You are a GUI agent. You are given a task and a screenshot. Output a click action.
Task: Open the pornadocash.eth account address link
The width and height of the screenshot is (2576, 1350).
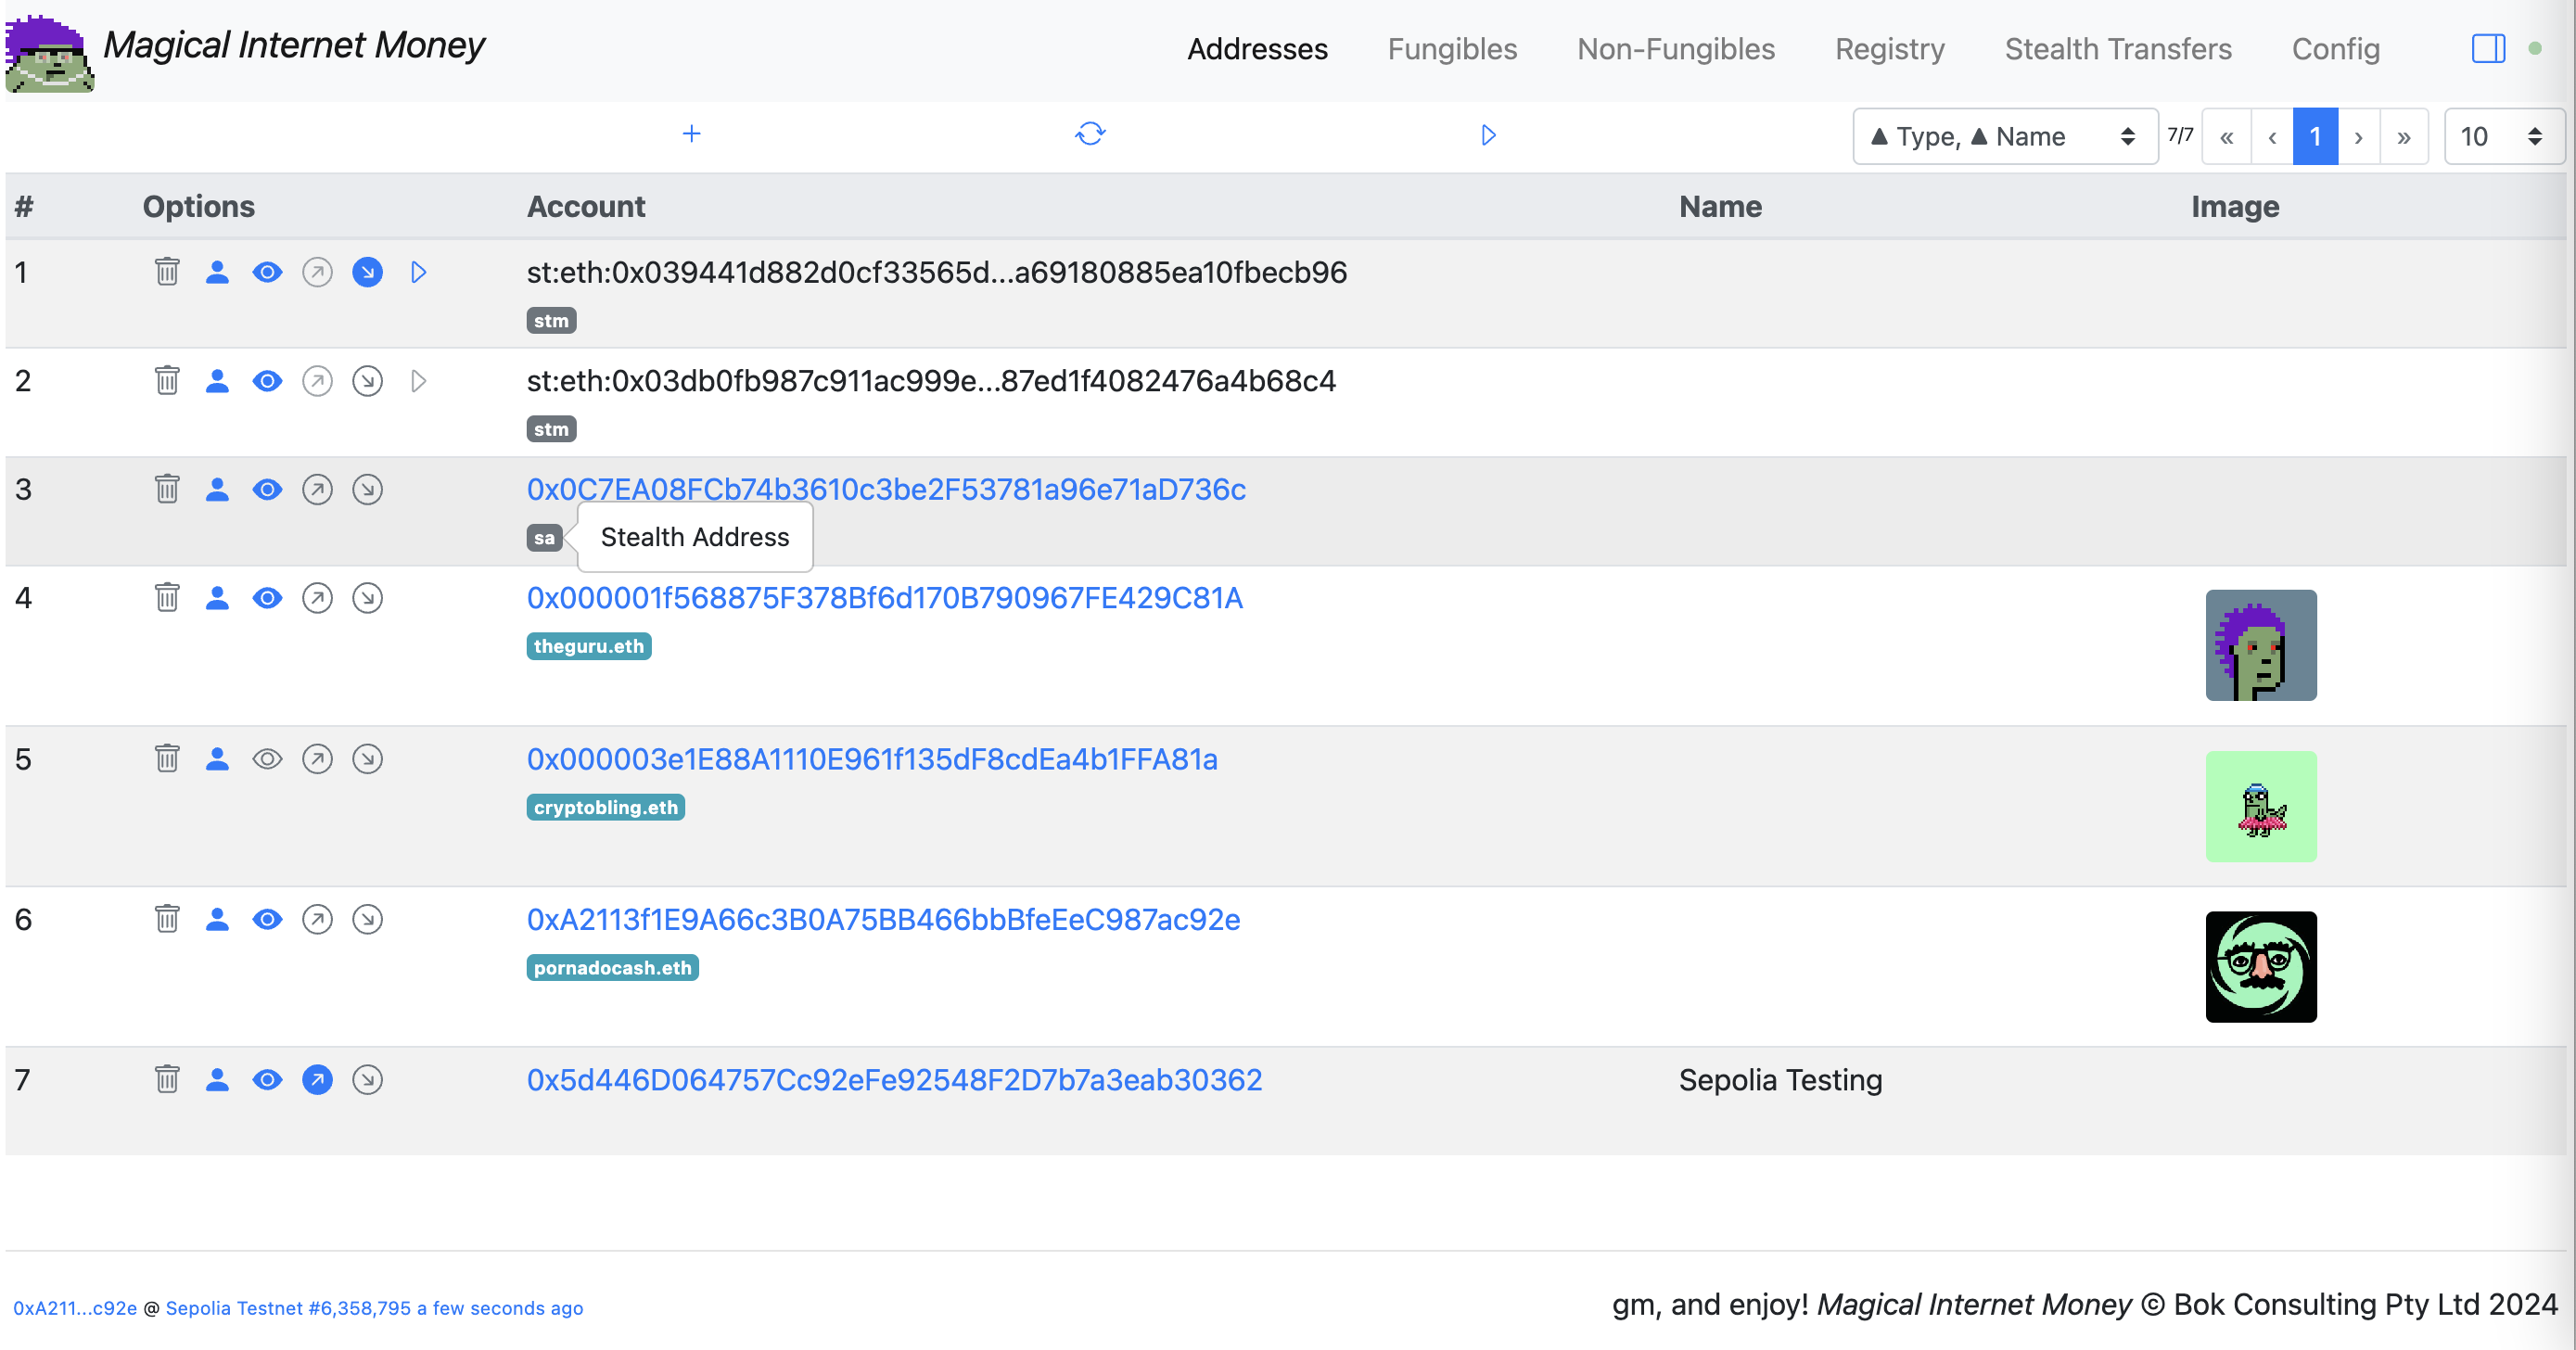(x=883, y=919)
